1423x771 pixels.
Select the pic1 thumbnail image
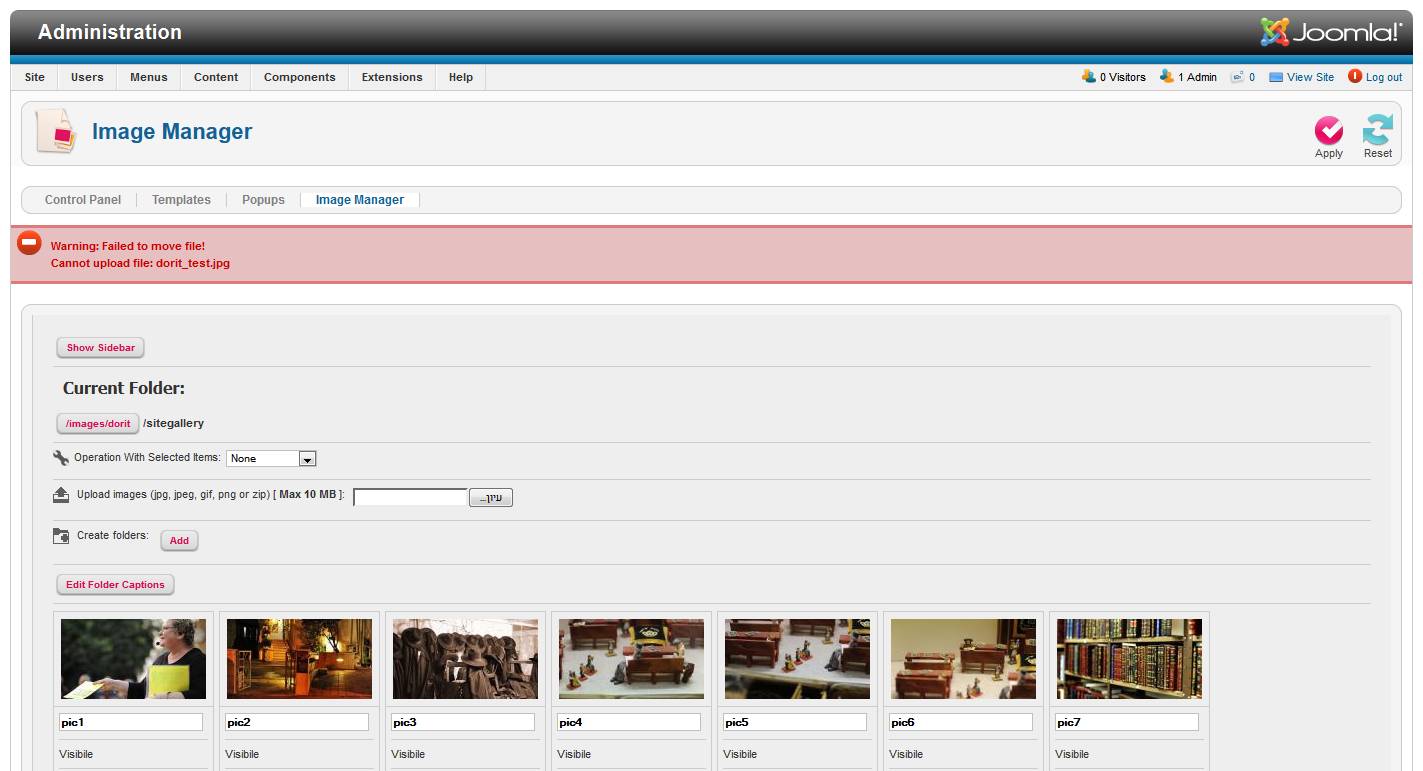coord(134,659)
